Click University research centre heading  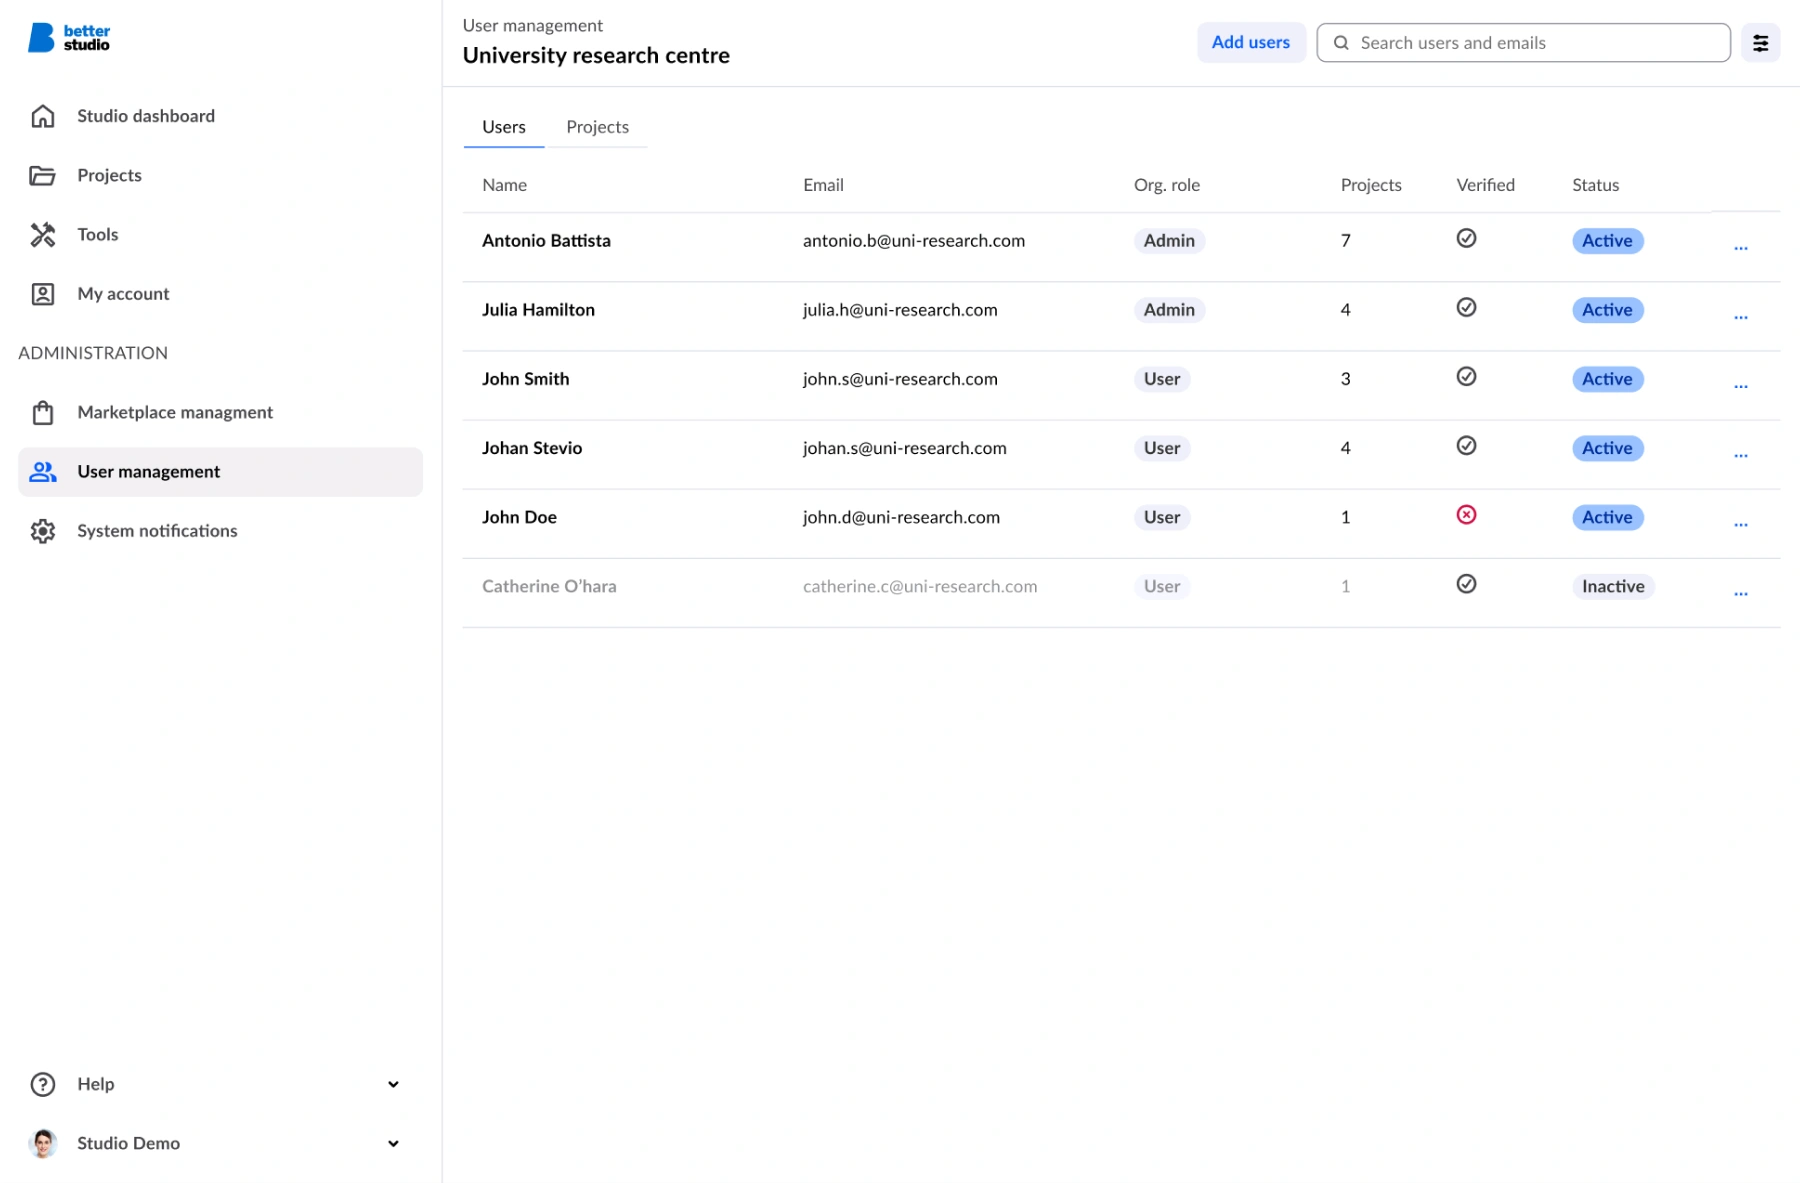coord(596,56)
